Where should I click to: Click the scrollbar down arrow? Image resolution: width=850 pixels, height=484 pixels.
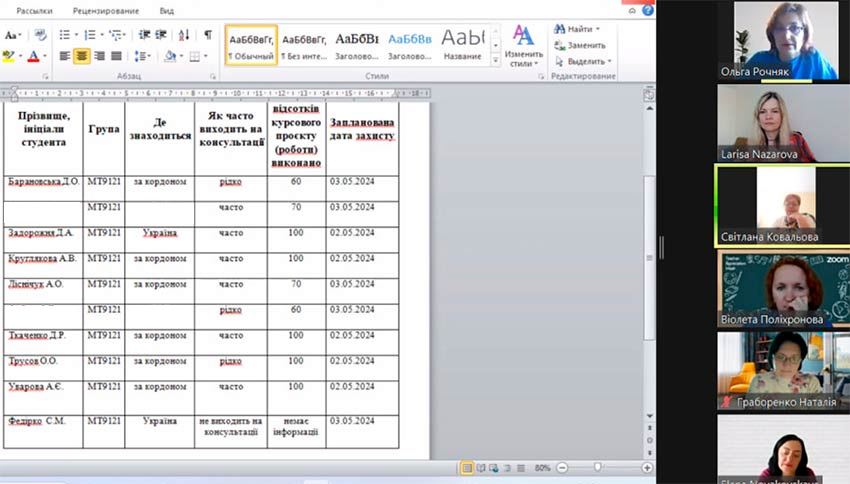click(x=649, y=416)
